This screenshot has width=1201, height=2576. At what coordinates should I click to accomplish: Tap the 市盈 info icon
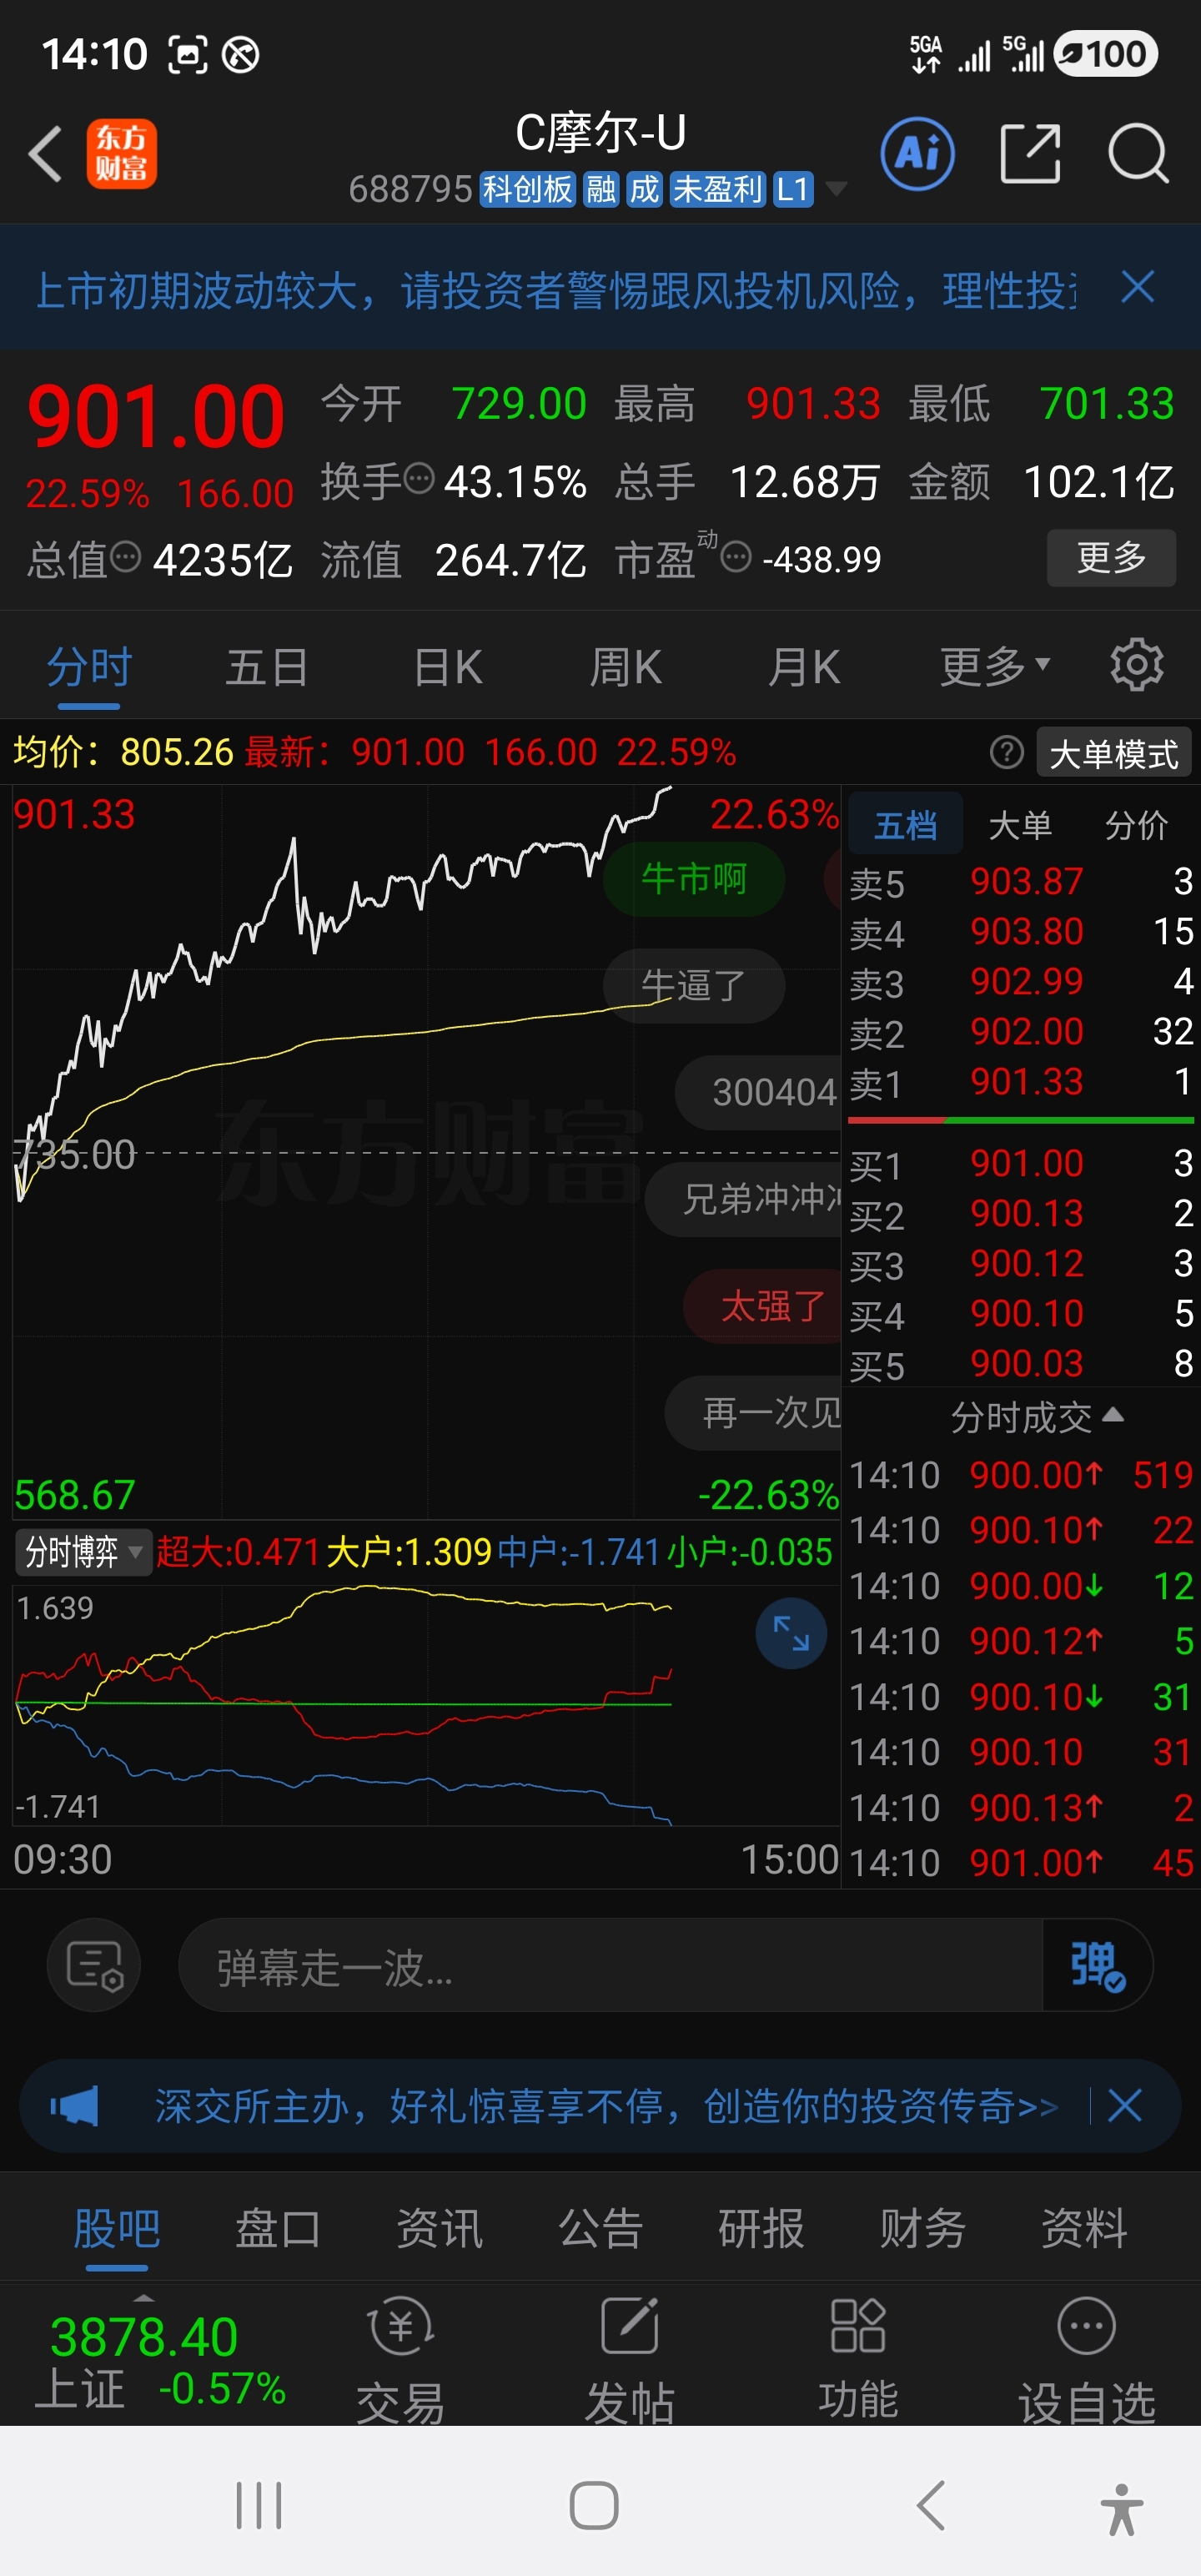[736, 557]
